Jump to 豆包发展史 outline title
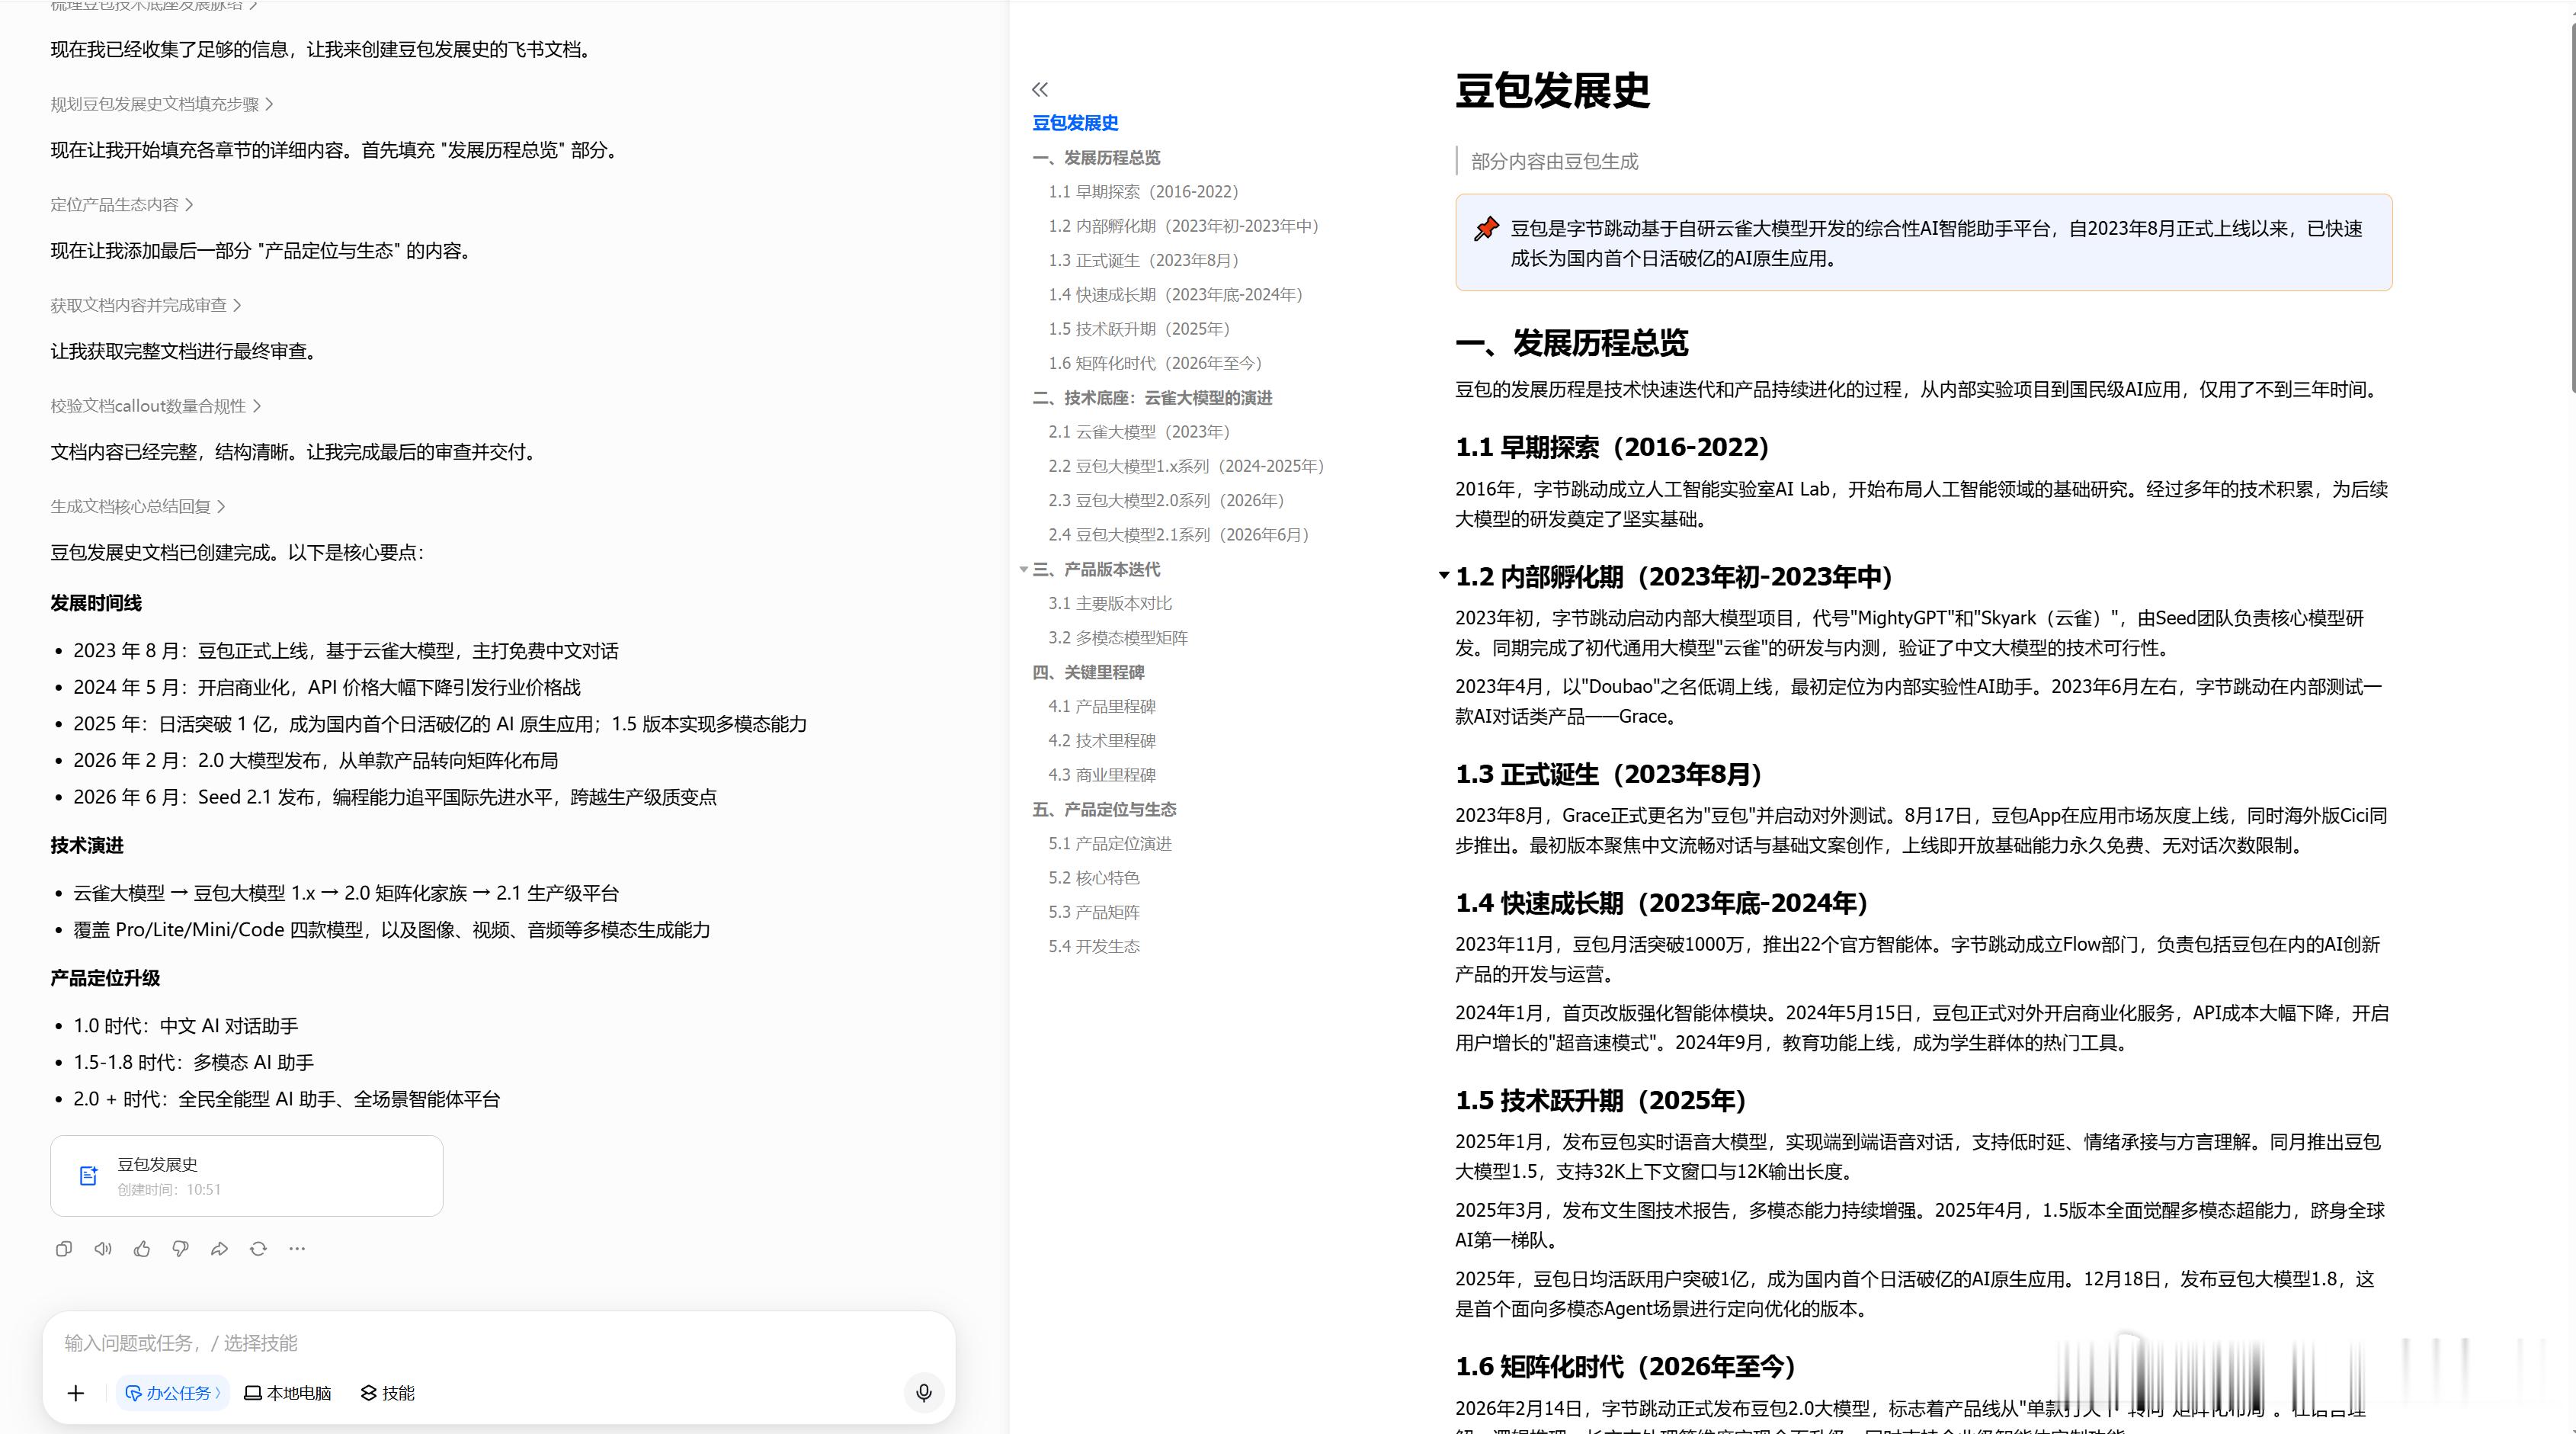Image resolution: width=2576 pixels, height=1434 pixels. coord(1075,123)
